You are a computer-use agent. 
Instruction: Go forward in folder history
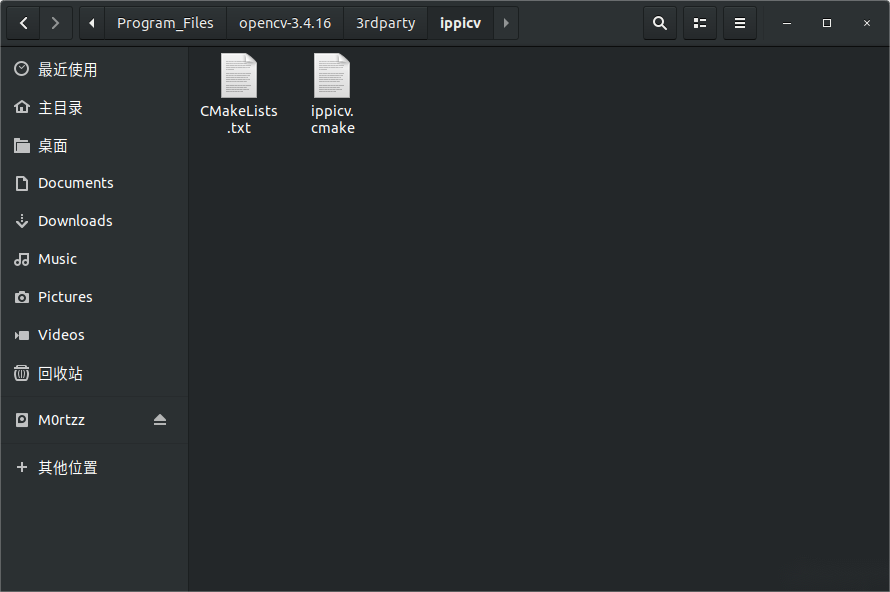55,23
